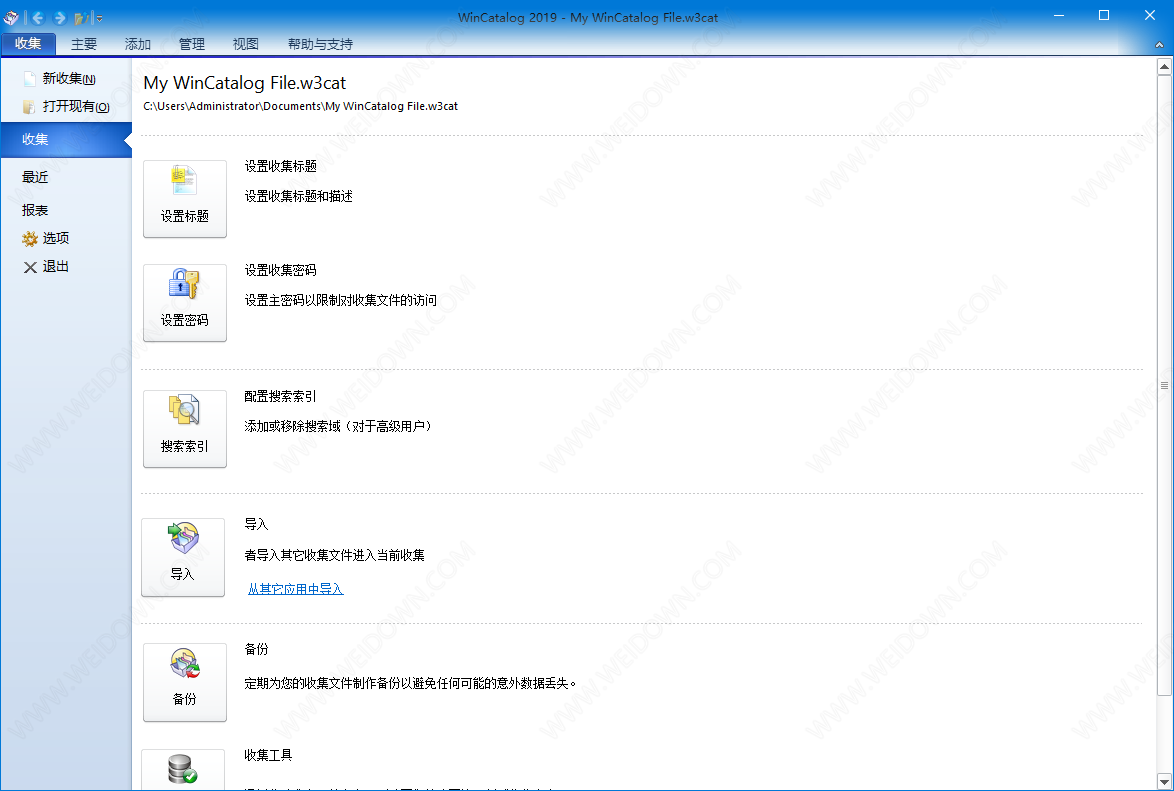The image size is (1174, 791).
Task: Switch to the 管理 tab
Action: pyautogui.click(x=192, y=44)
